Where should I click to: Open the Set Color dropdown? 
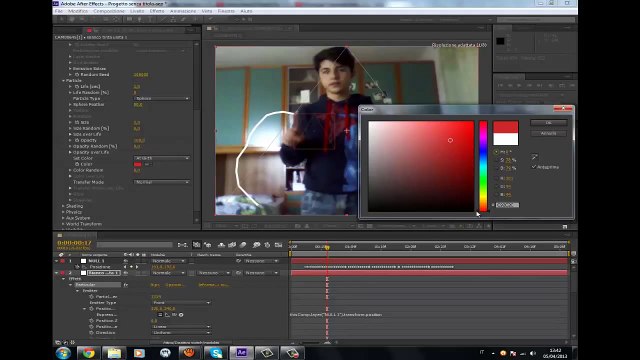pos(162,158)
